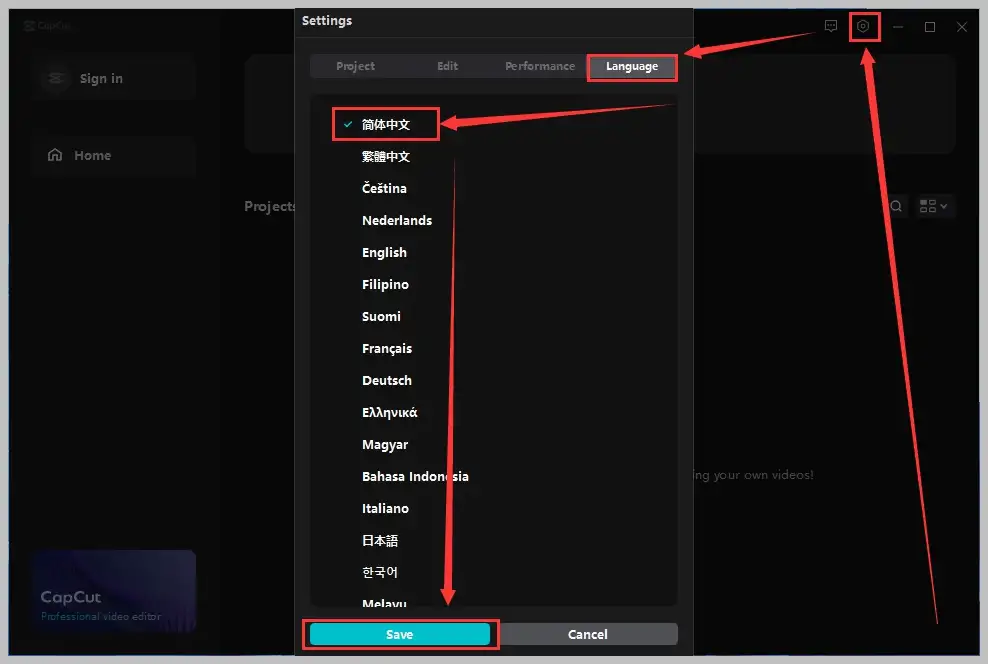Cancel the Settings dialog
988x664 pixels.
coord(588,634)
